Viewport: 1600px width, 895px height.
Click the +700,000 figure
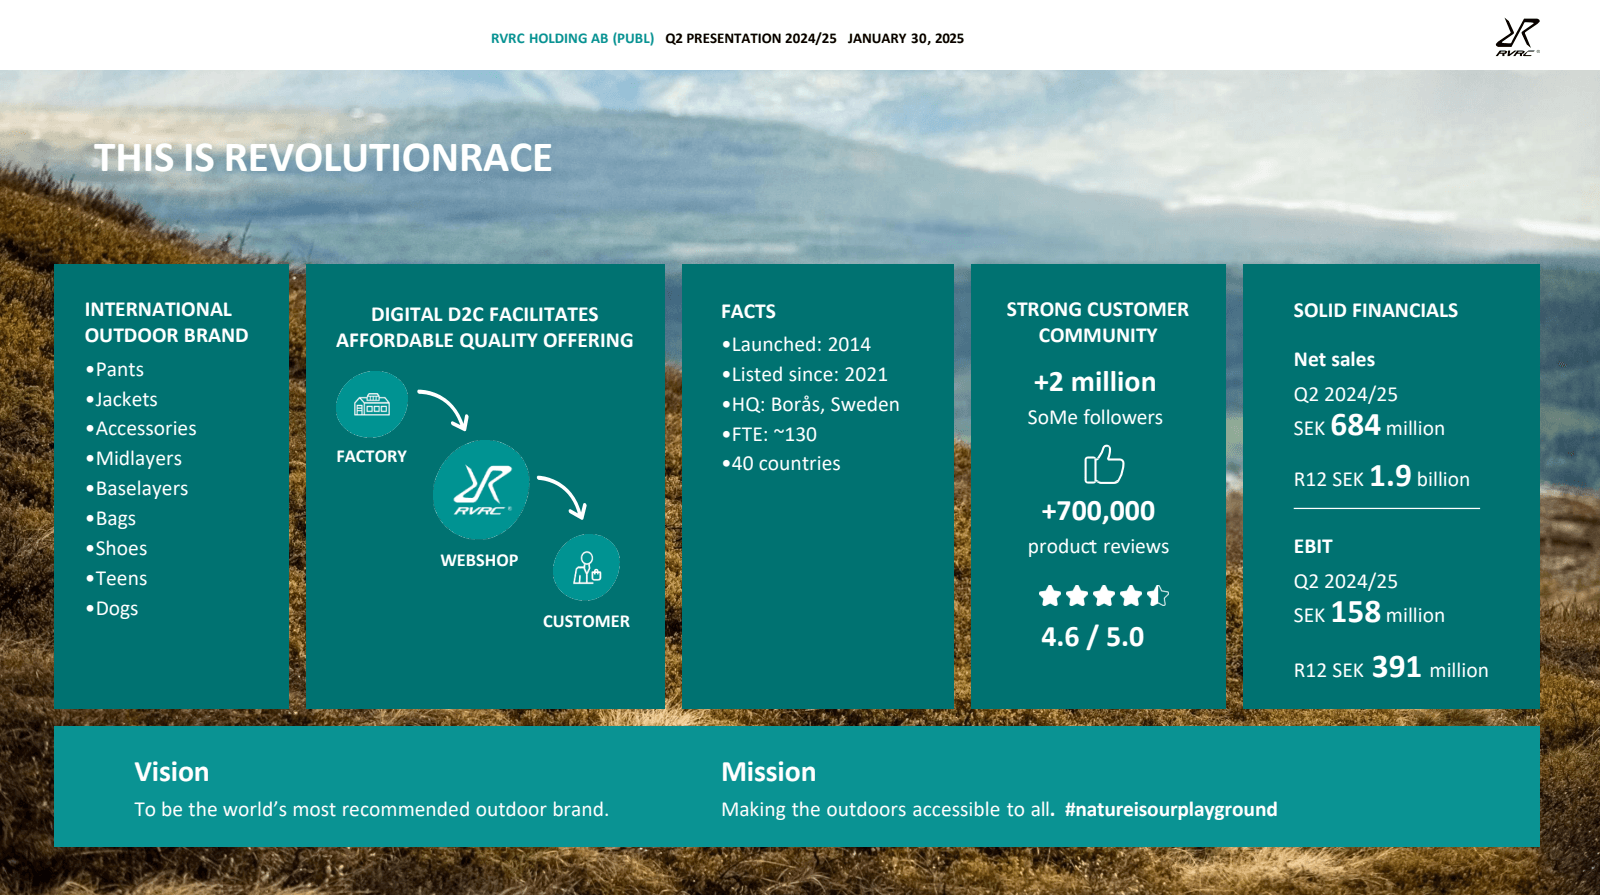click(x=1098, y=511)
